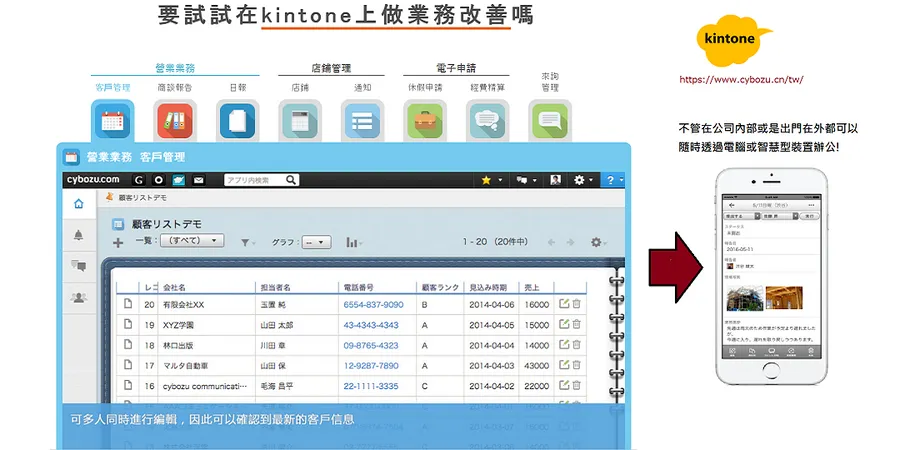The width and height of the screenshot is (900, 450).
Task: Sort by 電話番号 column header
Action: (359, 288)
